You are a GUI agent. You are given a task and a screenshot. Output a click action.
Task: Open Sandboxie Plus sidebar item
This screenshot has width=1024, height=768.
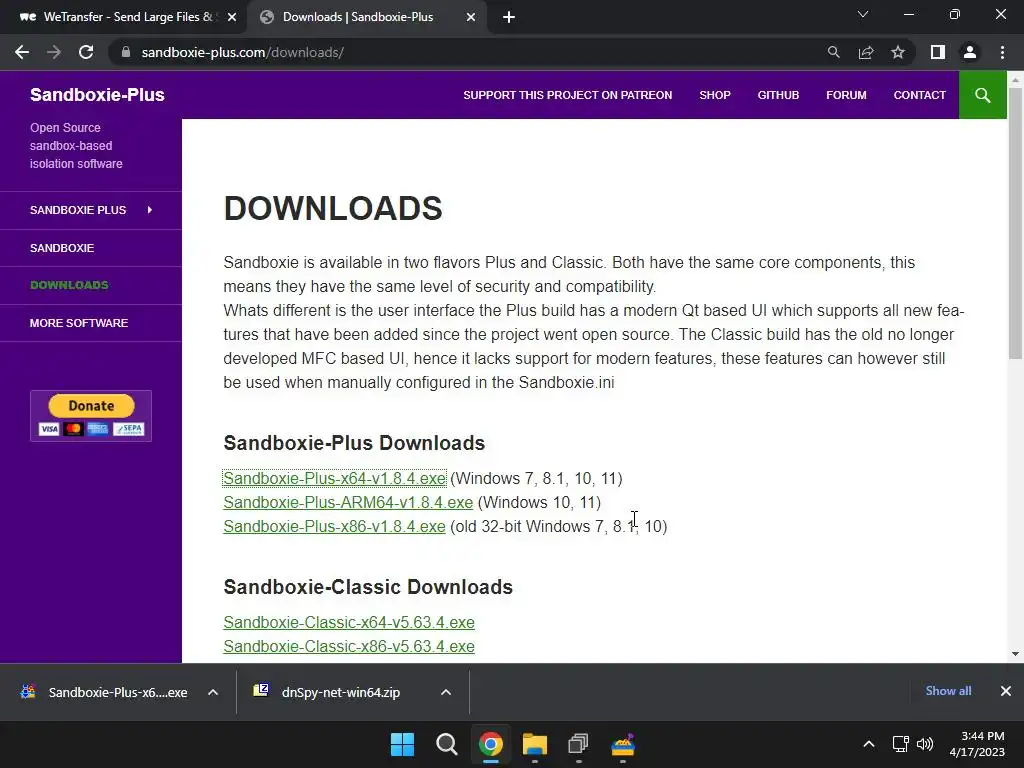pyautogui.click(x=78, y=210)
